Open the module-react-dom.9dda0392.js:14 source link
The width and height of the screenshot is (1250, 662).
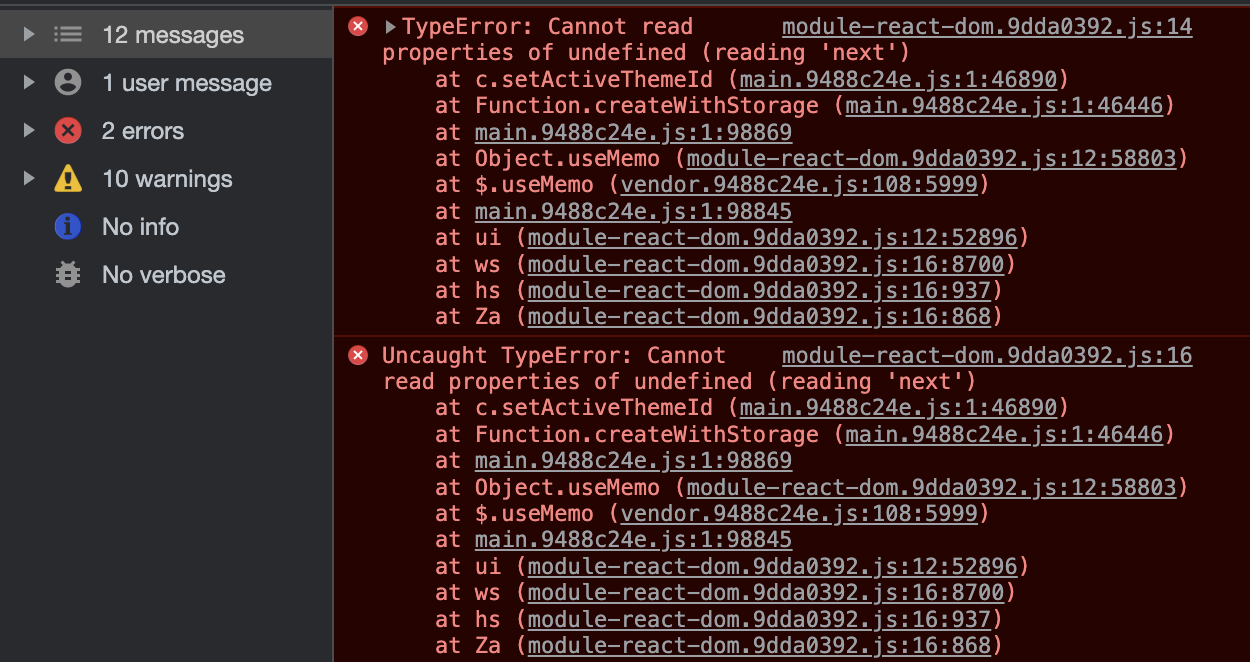(987, 26)
